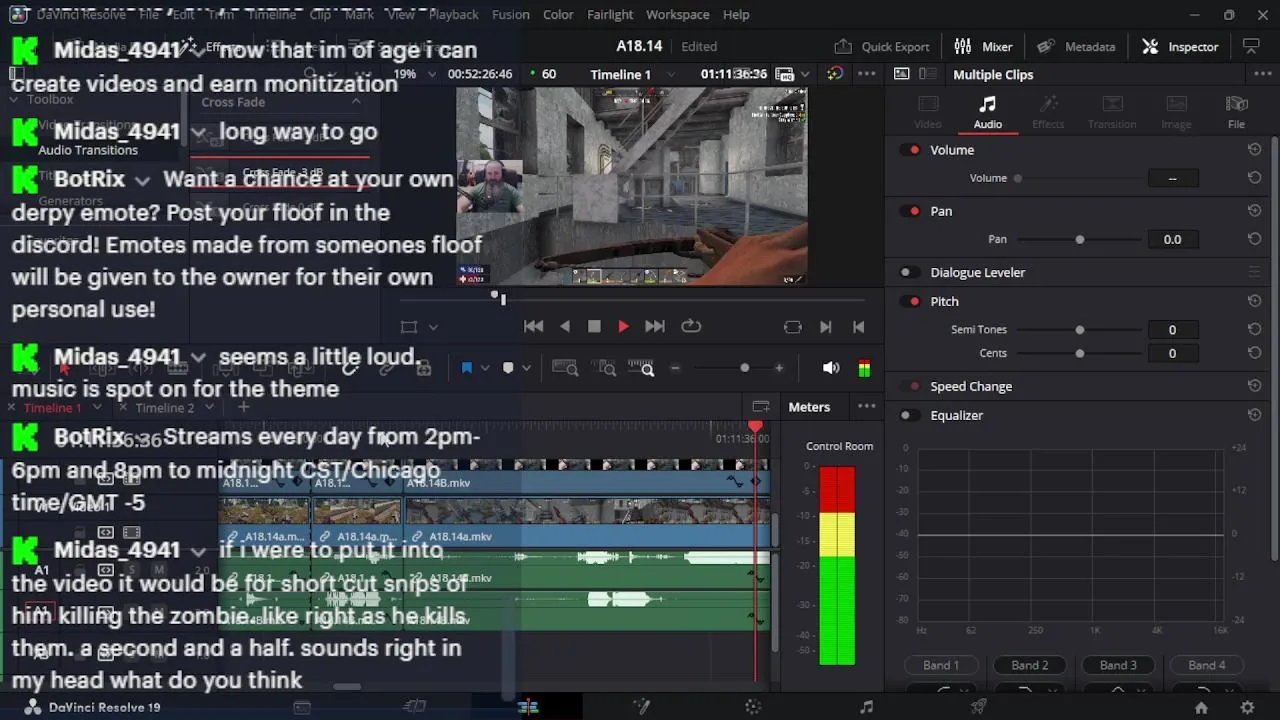Toggle the Pan section switch

coord(910,211)
